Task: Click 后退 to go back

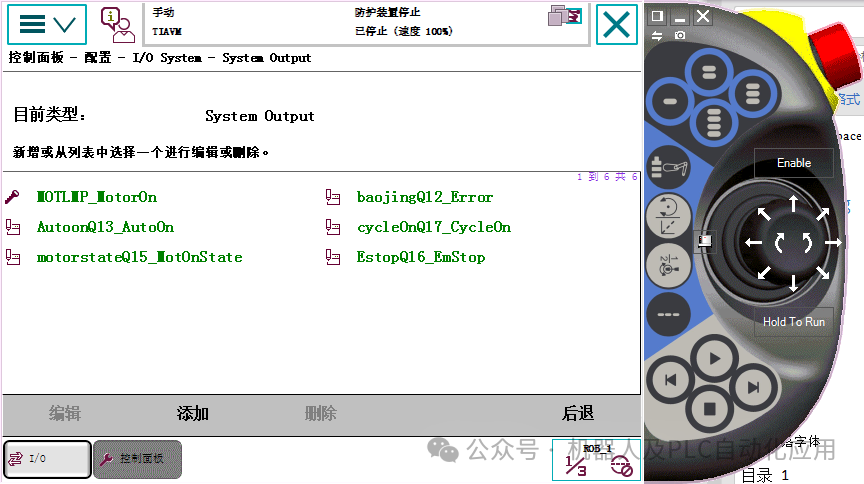Action: point(577,413)
